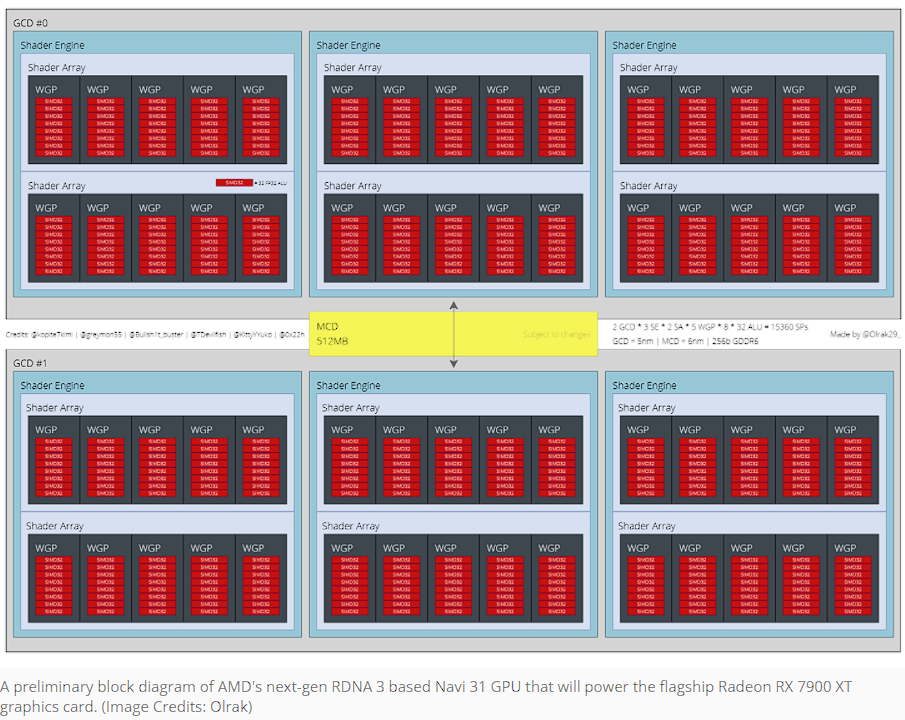This screenshot has width=905, height=720.
Task: Click the '@greymon55' credit handle
Action: pyautogui.click(x=101, y=334)
